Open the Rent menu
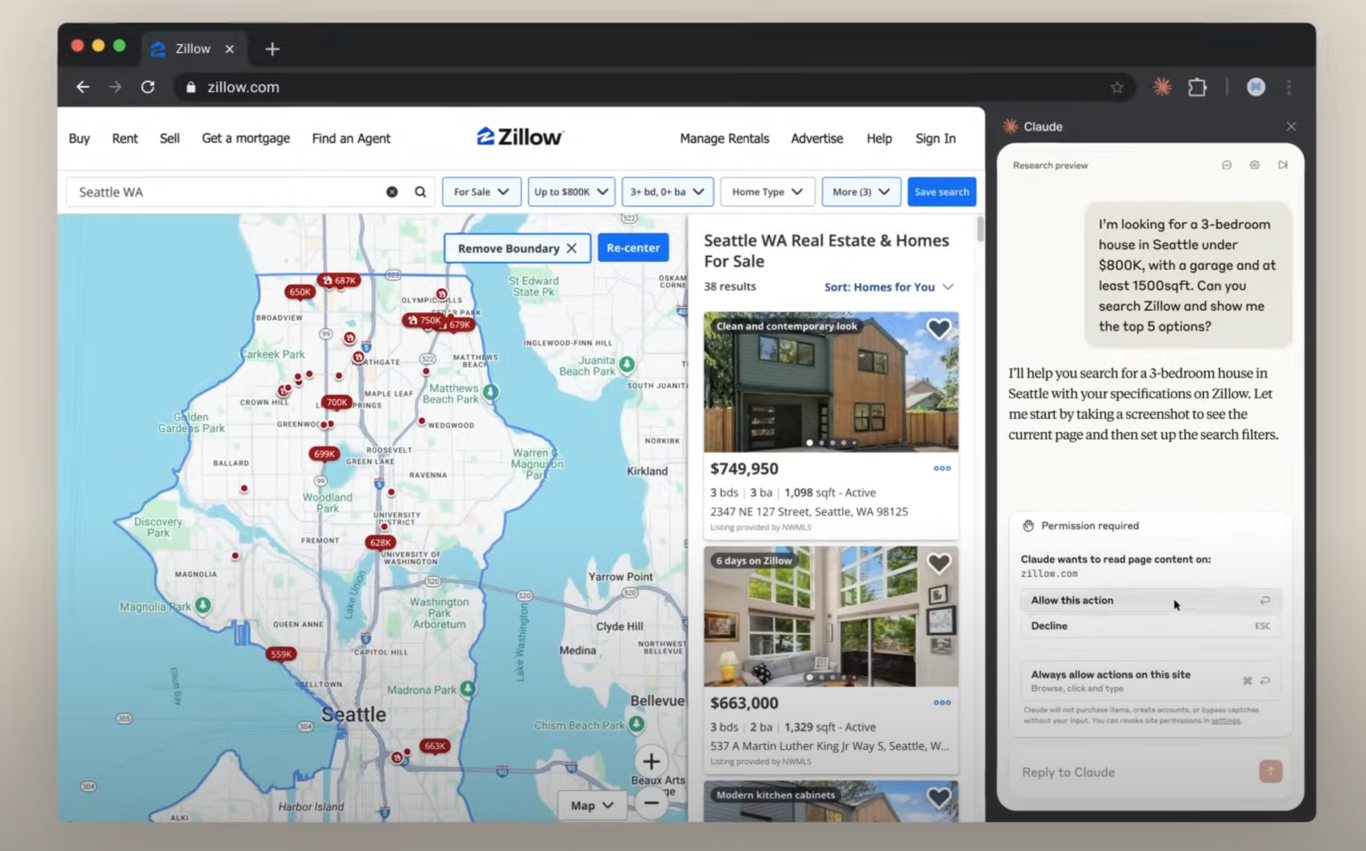The height and width of the screenshot is (851, 1366). click(125, 138)
